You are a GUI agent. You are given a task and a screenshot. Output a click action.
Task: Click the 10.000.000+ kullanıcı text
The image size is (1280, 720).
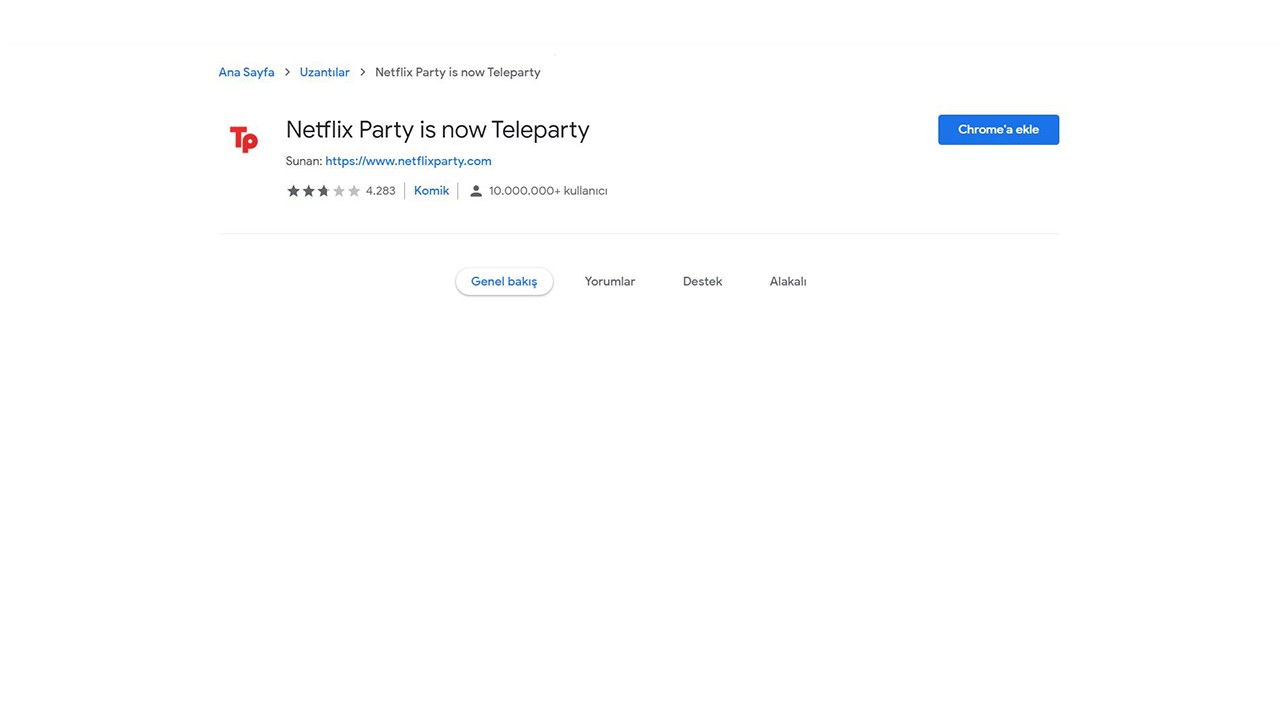click(548, 191)
